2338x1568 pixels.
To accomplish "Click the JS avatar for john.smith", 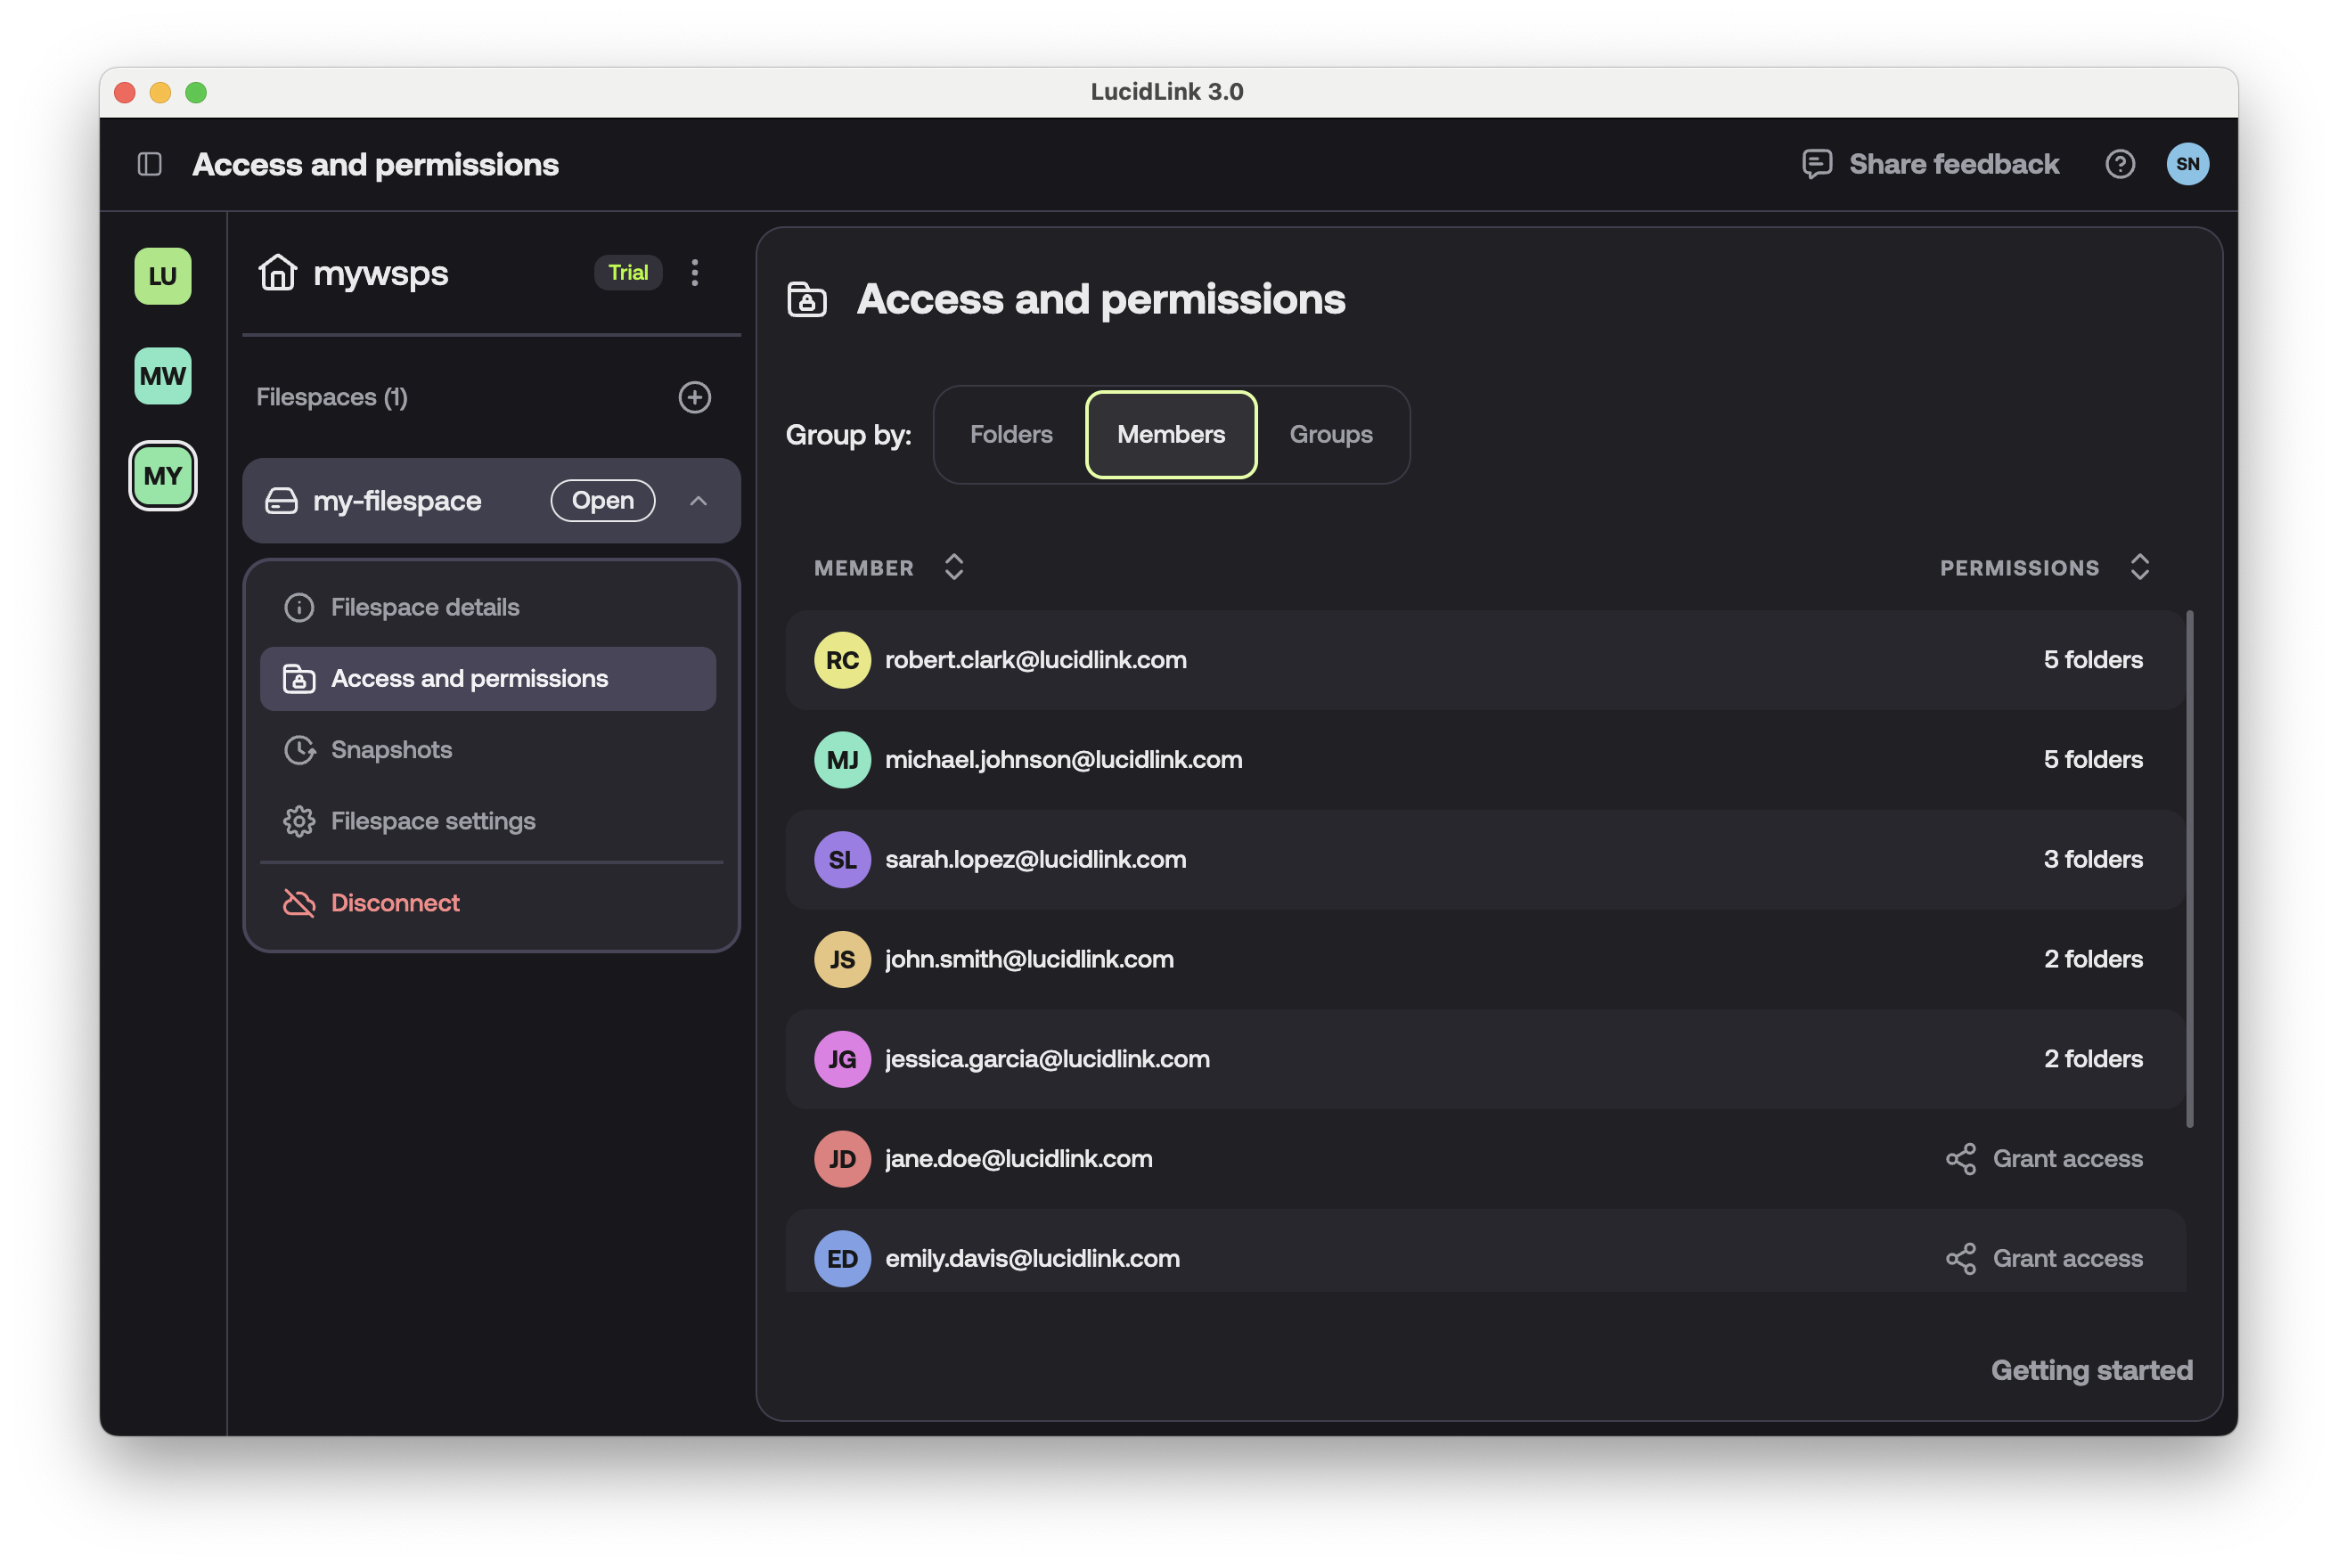I will click(x=842, y=960).
